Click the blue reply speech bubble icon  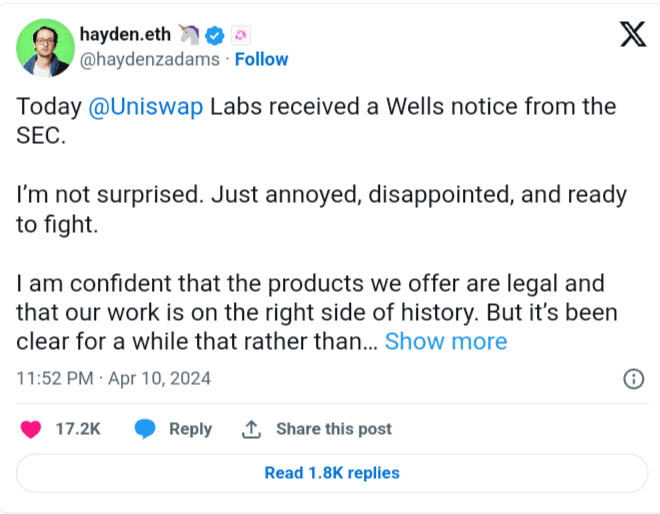coord(146,429)
